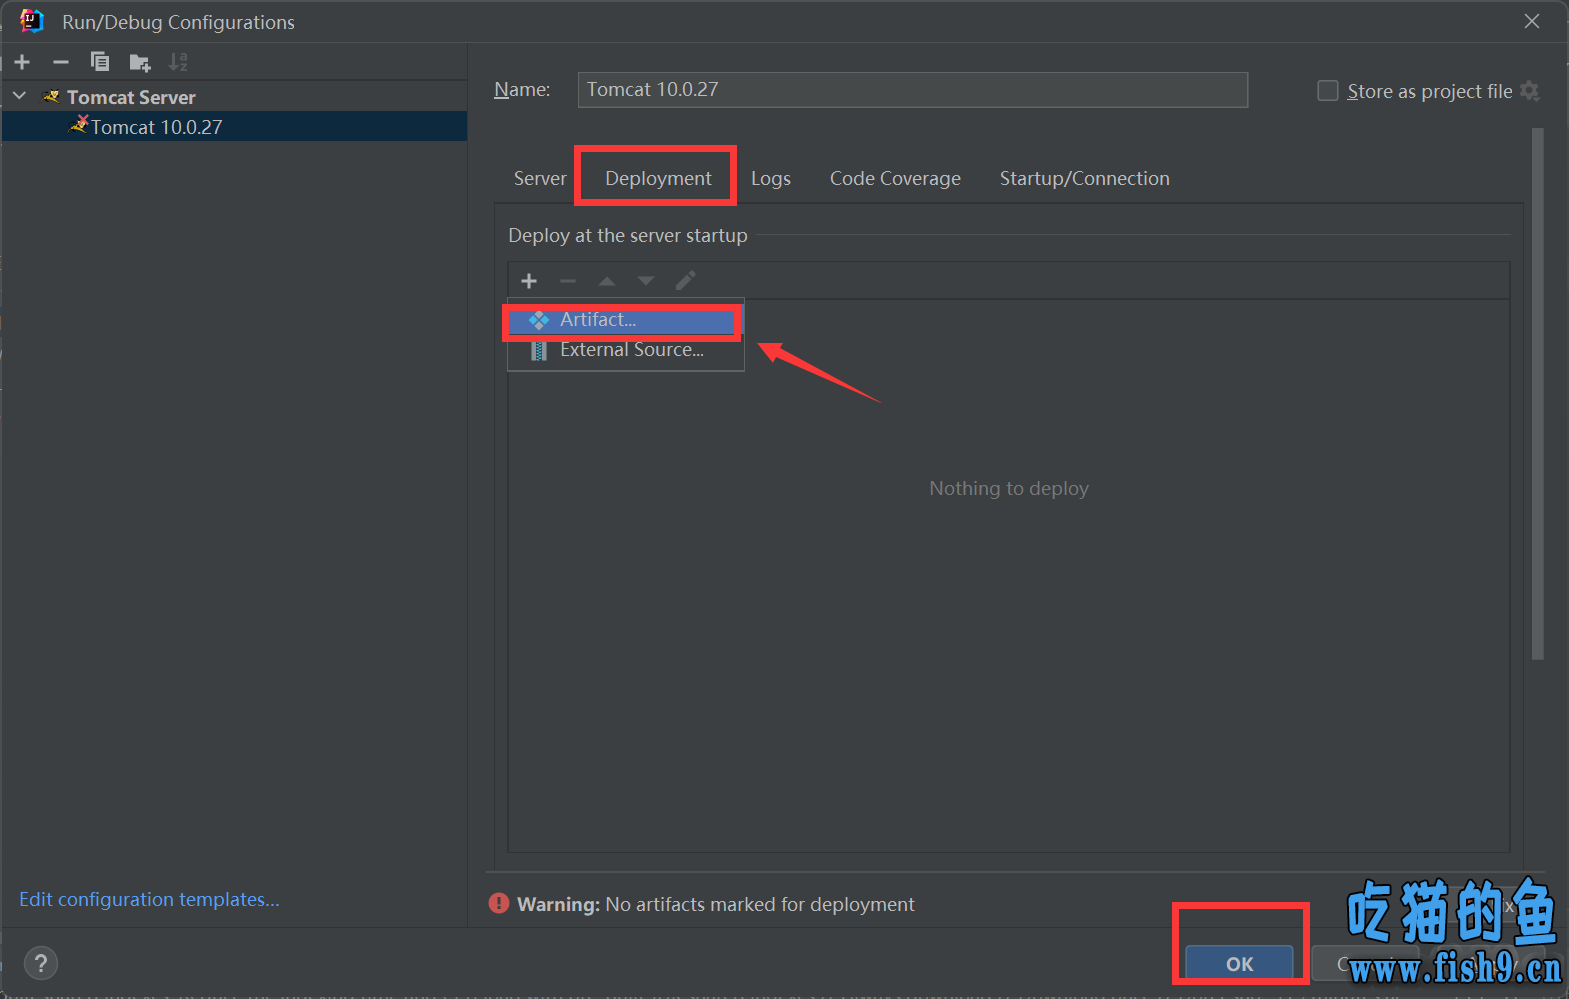
Task: Confirm dialog with OK button
Action: [x=1240, y=963]
